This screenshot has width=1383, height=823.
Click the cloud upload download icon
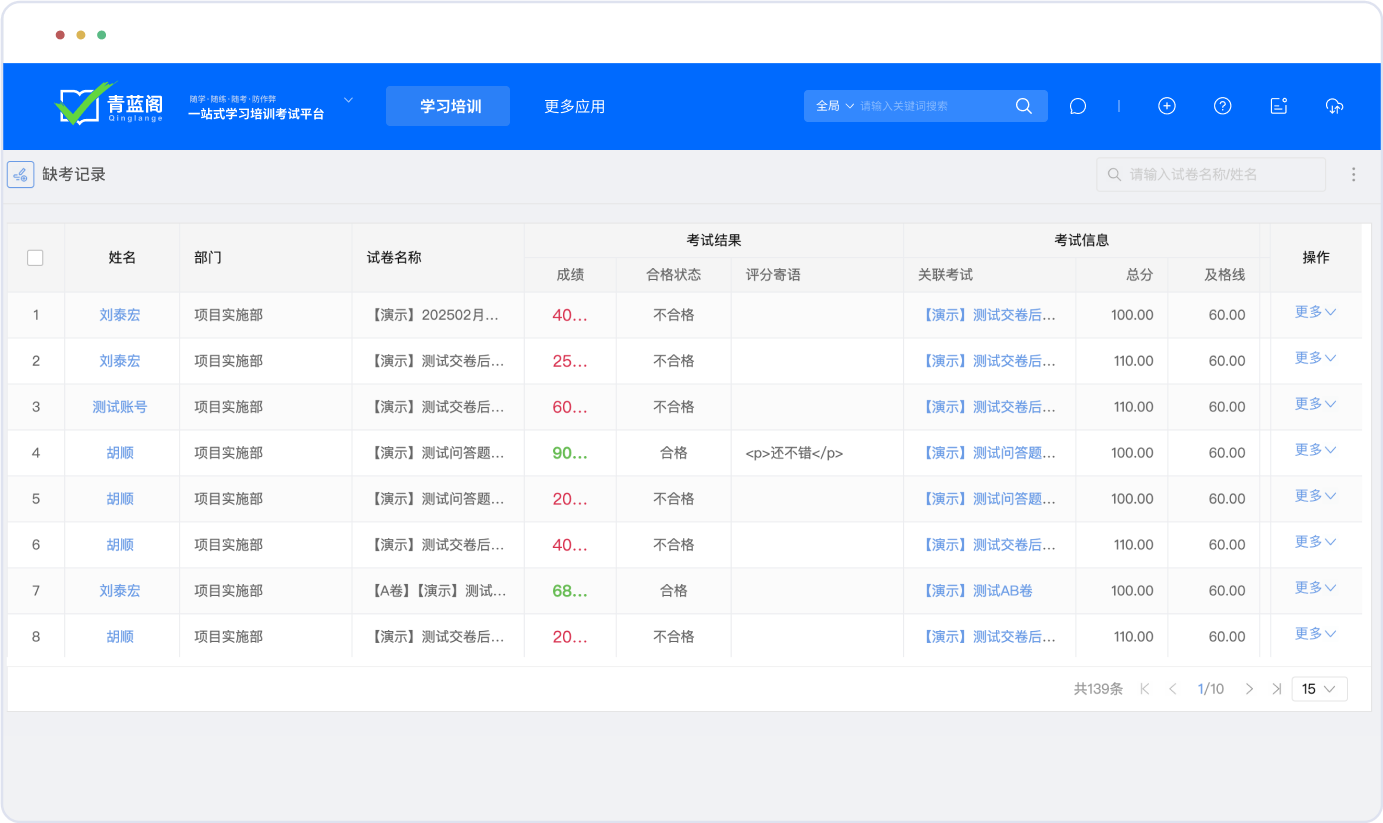[x=1334, y=106]
